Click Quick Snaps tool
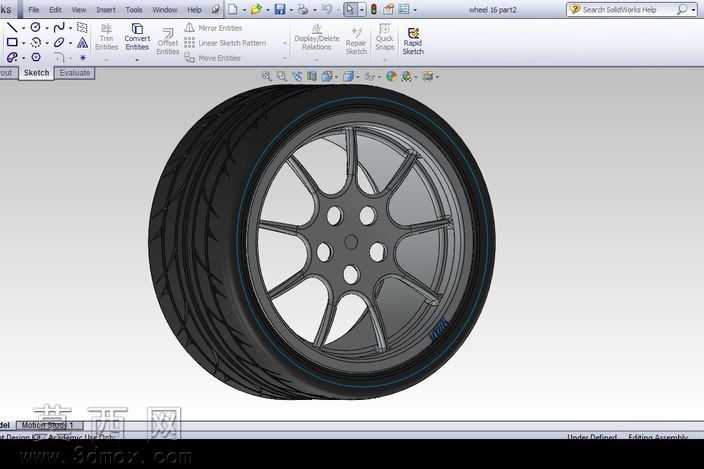The image size is (704, 469). point(385,37)
